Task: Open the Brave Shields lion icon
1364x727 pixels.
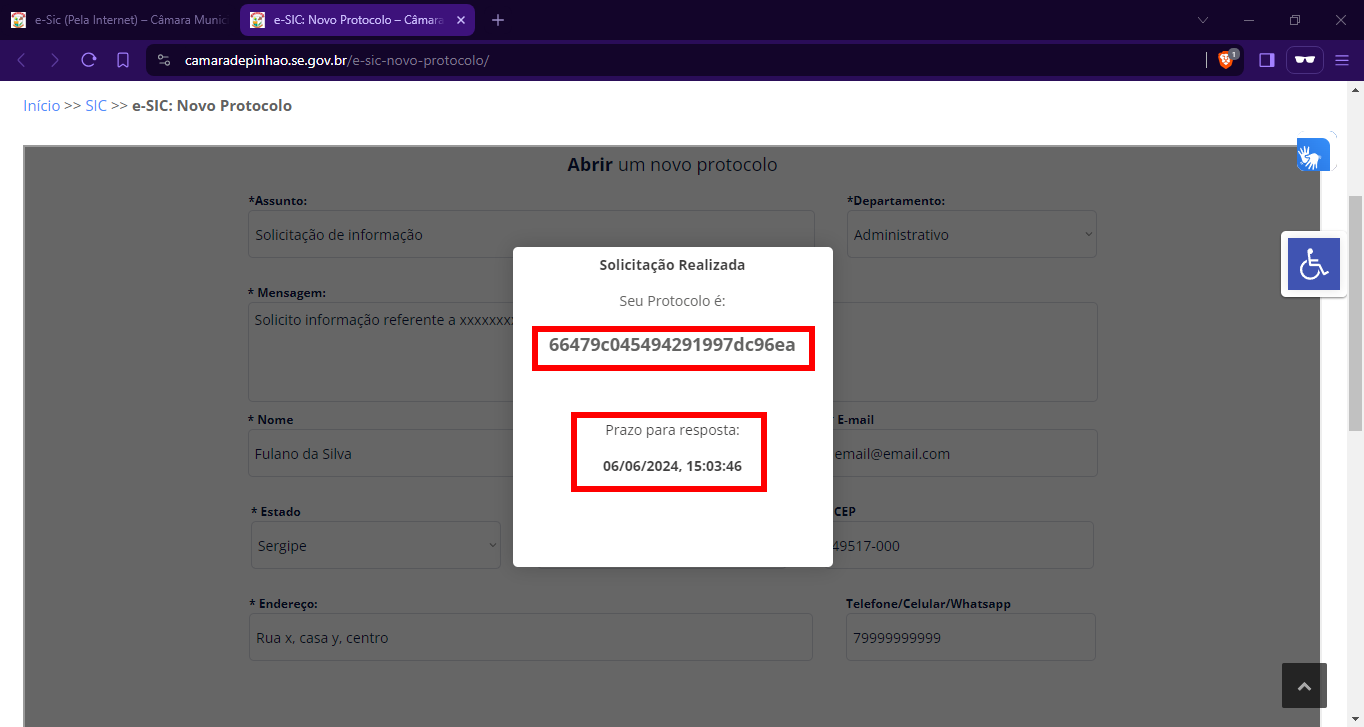Action: pyautogui.click(x=1226, y=60)
